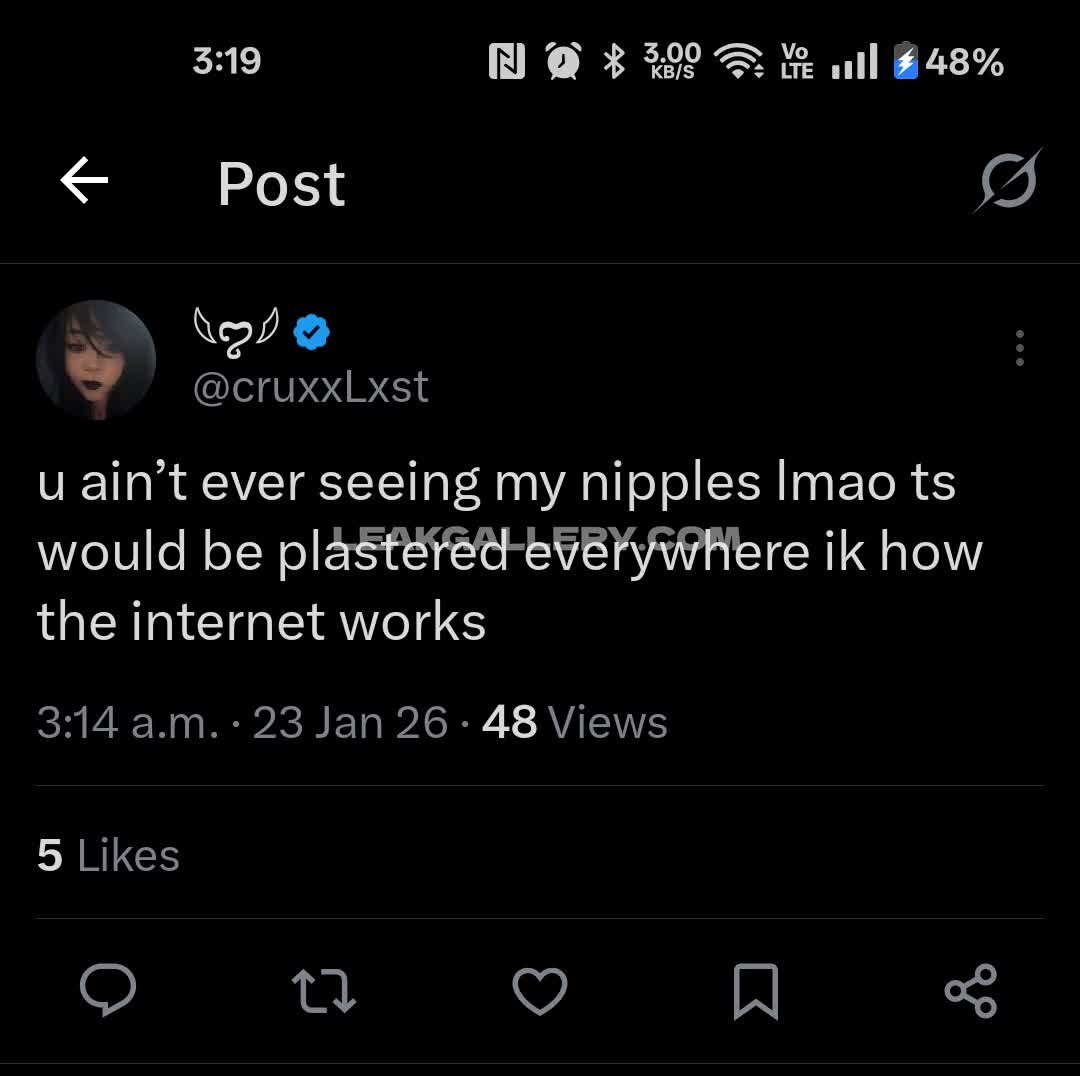This screenshot has width=1080, height=1076.
Task: Tap the battery 48% indicator
Action: click(x=948, y=62)
